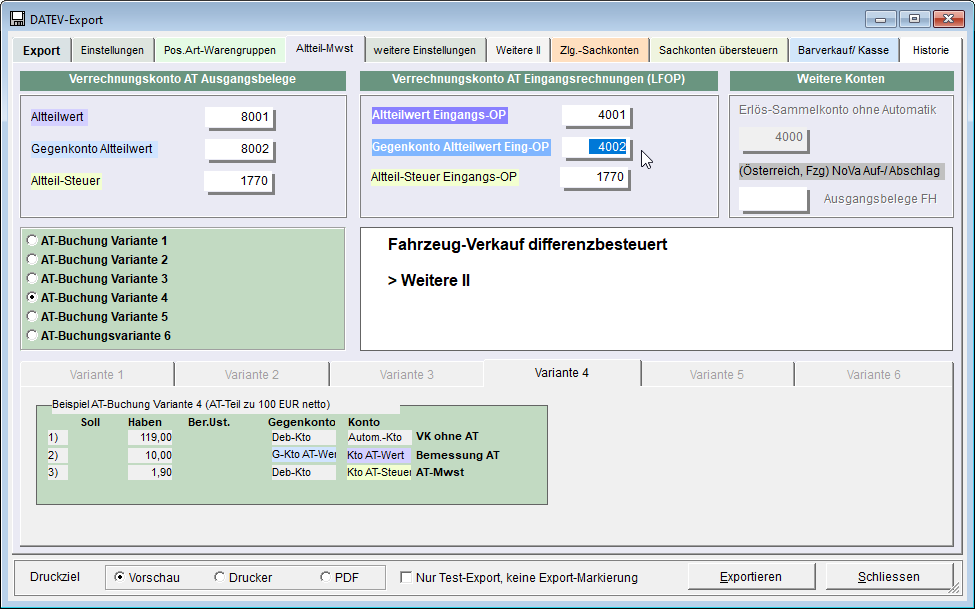The width and height of the screenshot is (975, 609).
Task: Click the purple Altteilwert label
Action: coord(58,117)
